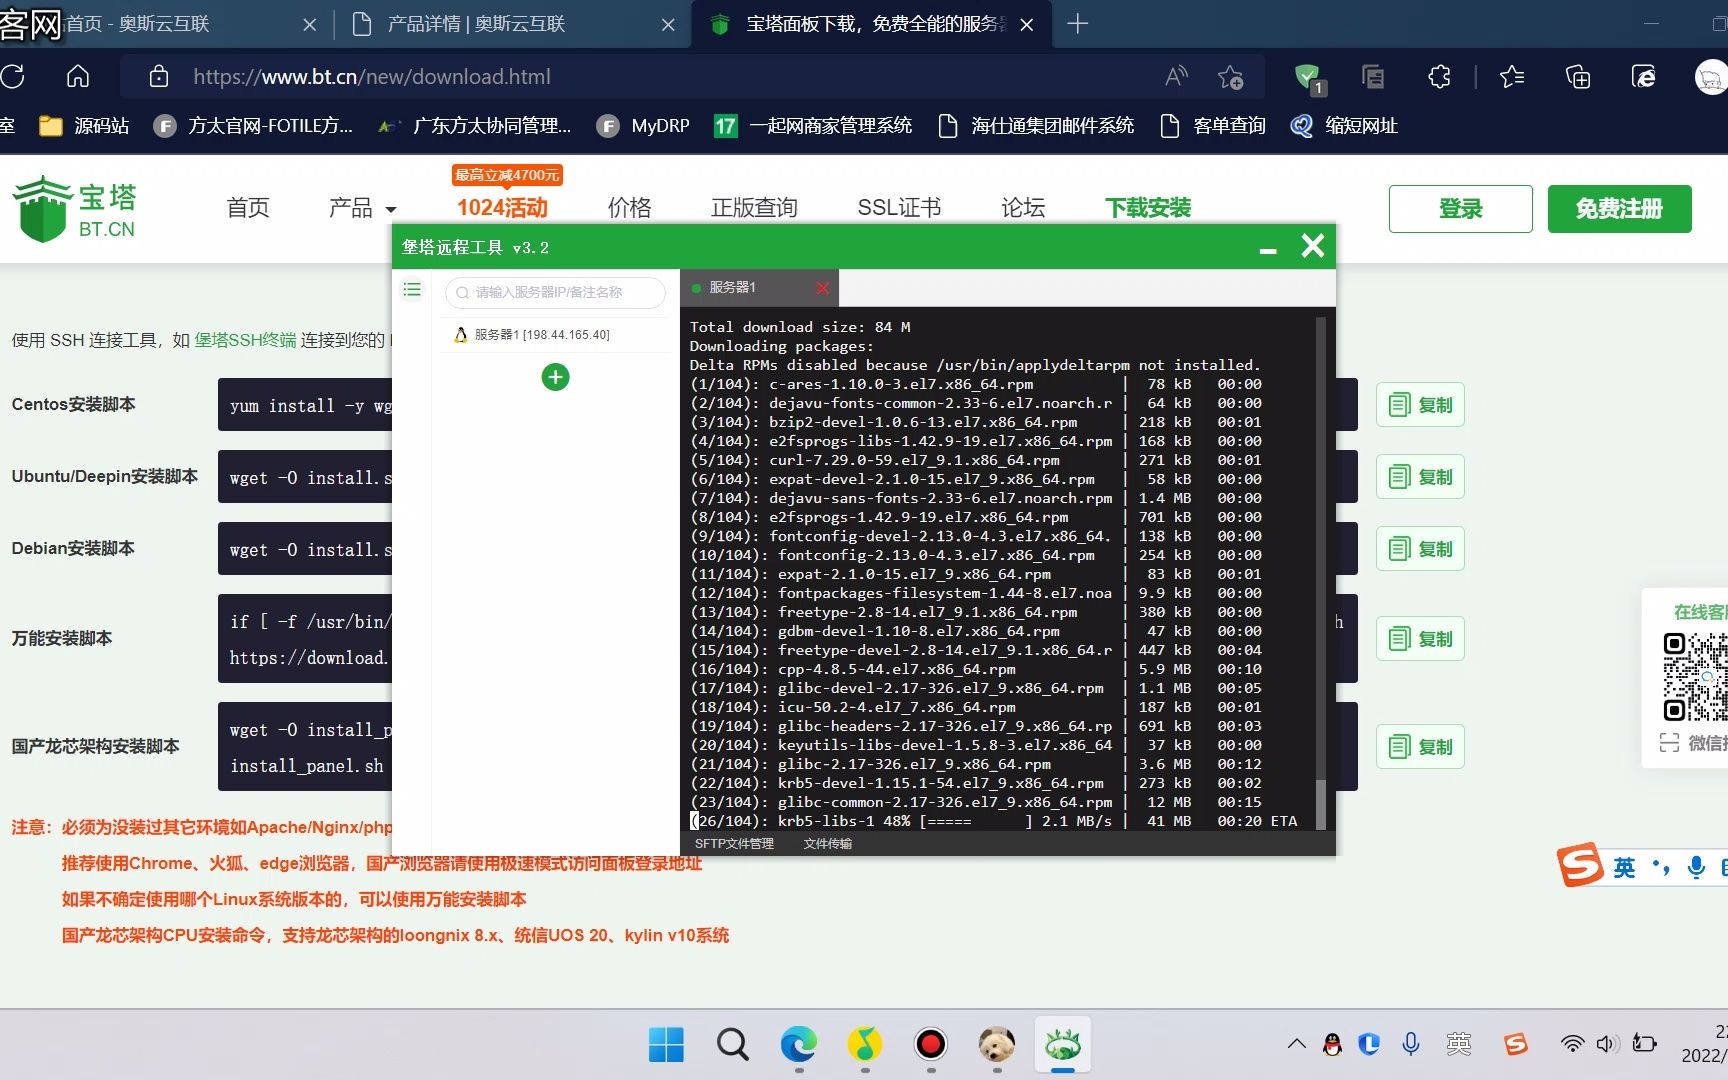Open the 文件传输 tab
Screen dimensions: 1728x1080
(x=828, y=844)
